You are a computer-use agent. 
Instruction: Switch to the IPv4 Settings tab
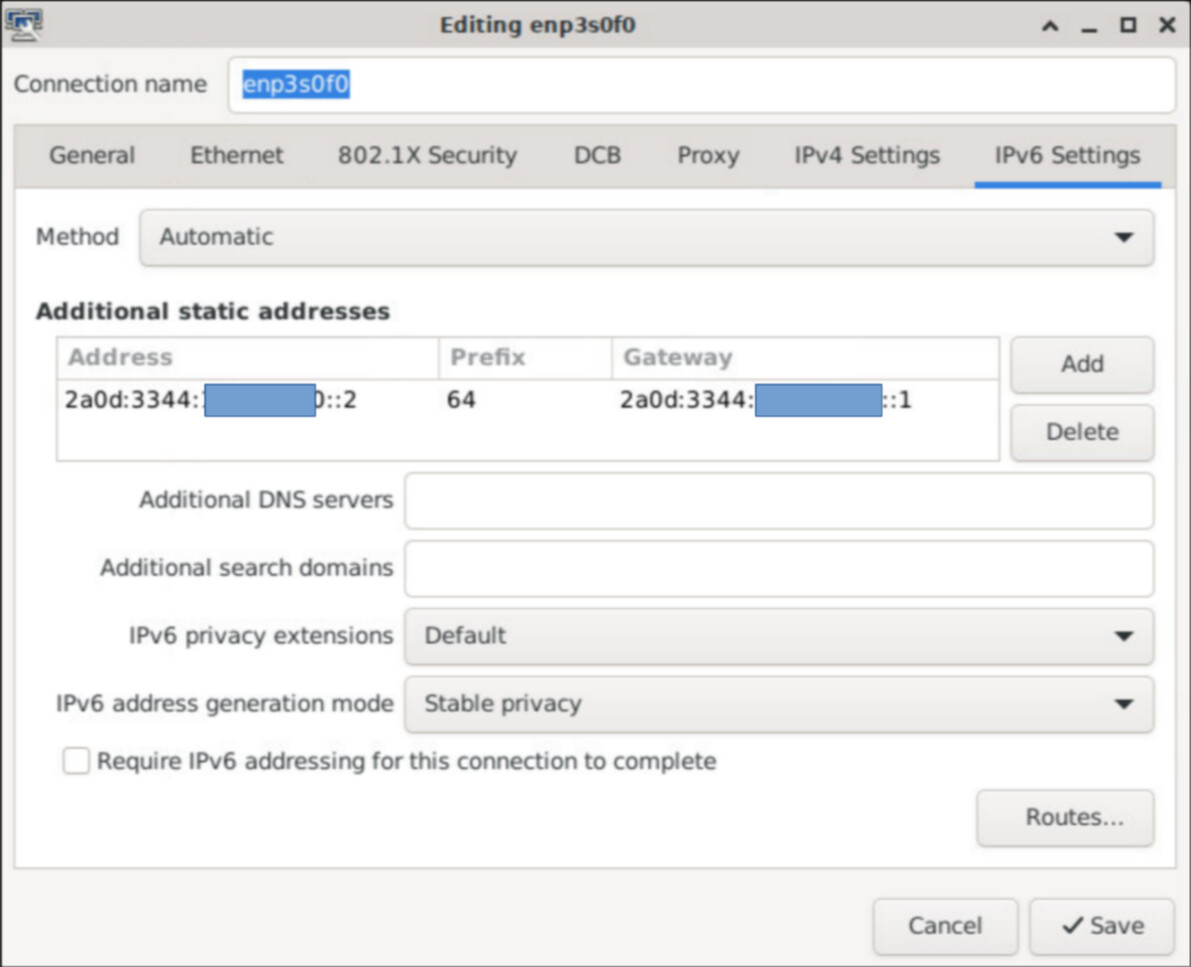pyautogui.click(x=865, y=156)
